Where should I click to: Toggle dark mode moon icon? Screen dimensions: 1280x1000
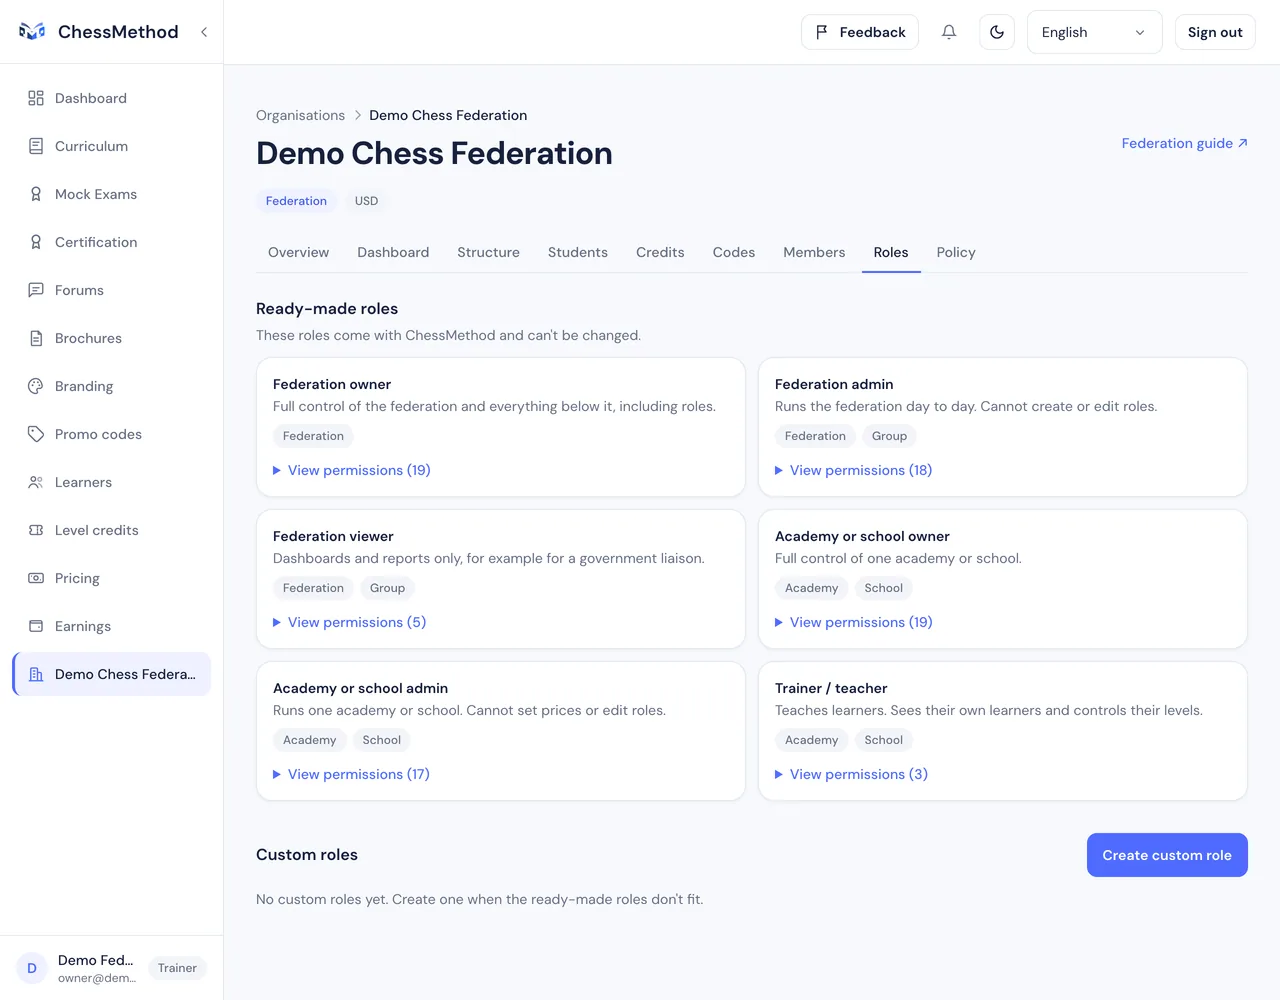(997, 32)
